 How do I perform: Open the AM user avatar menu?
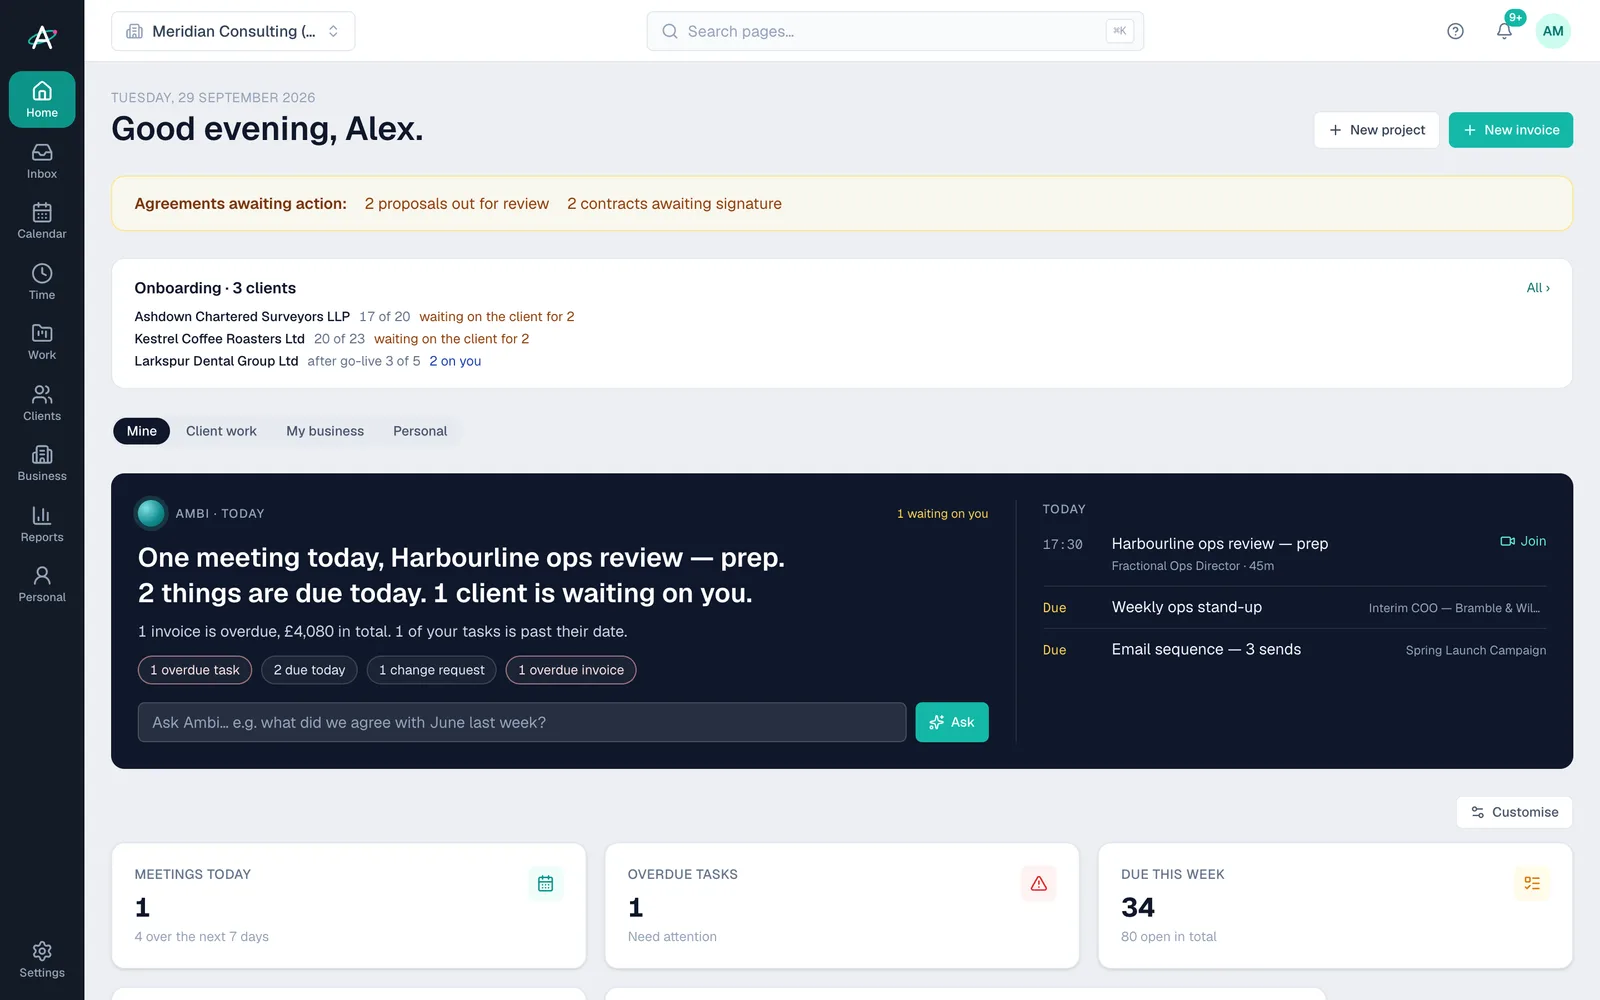[x=1553, y=31]
